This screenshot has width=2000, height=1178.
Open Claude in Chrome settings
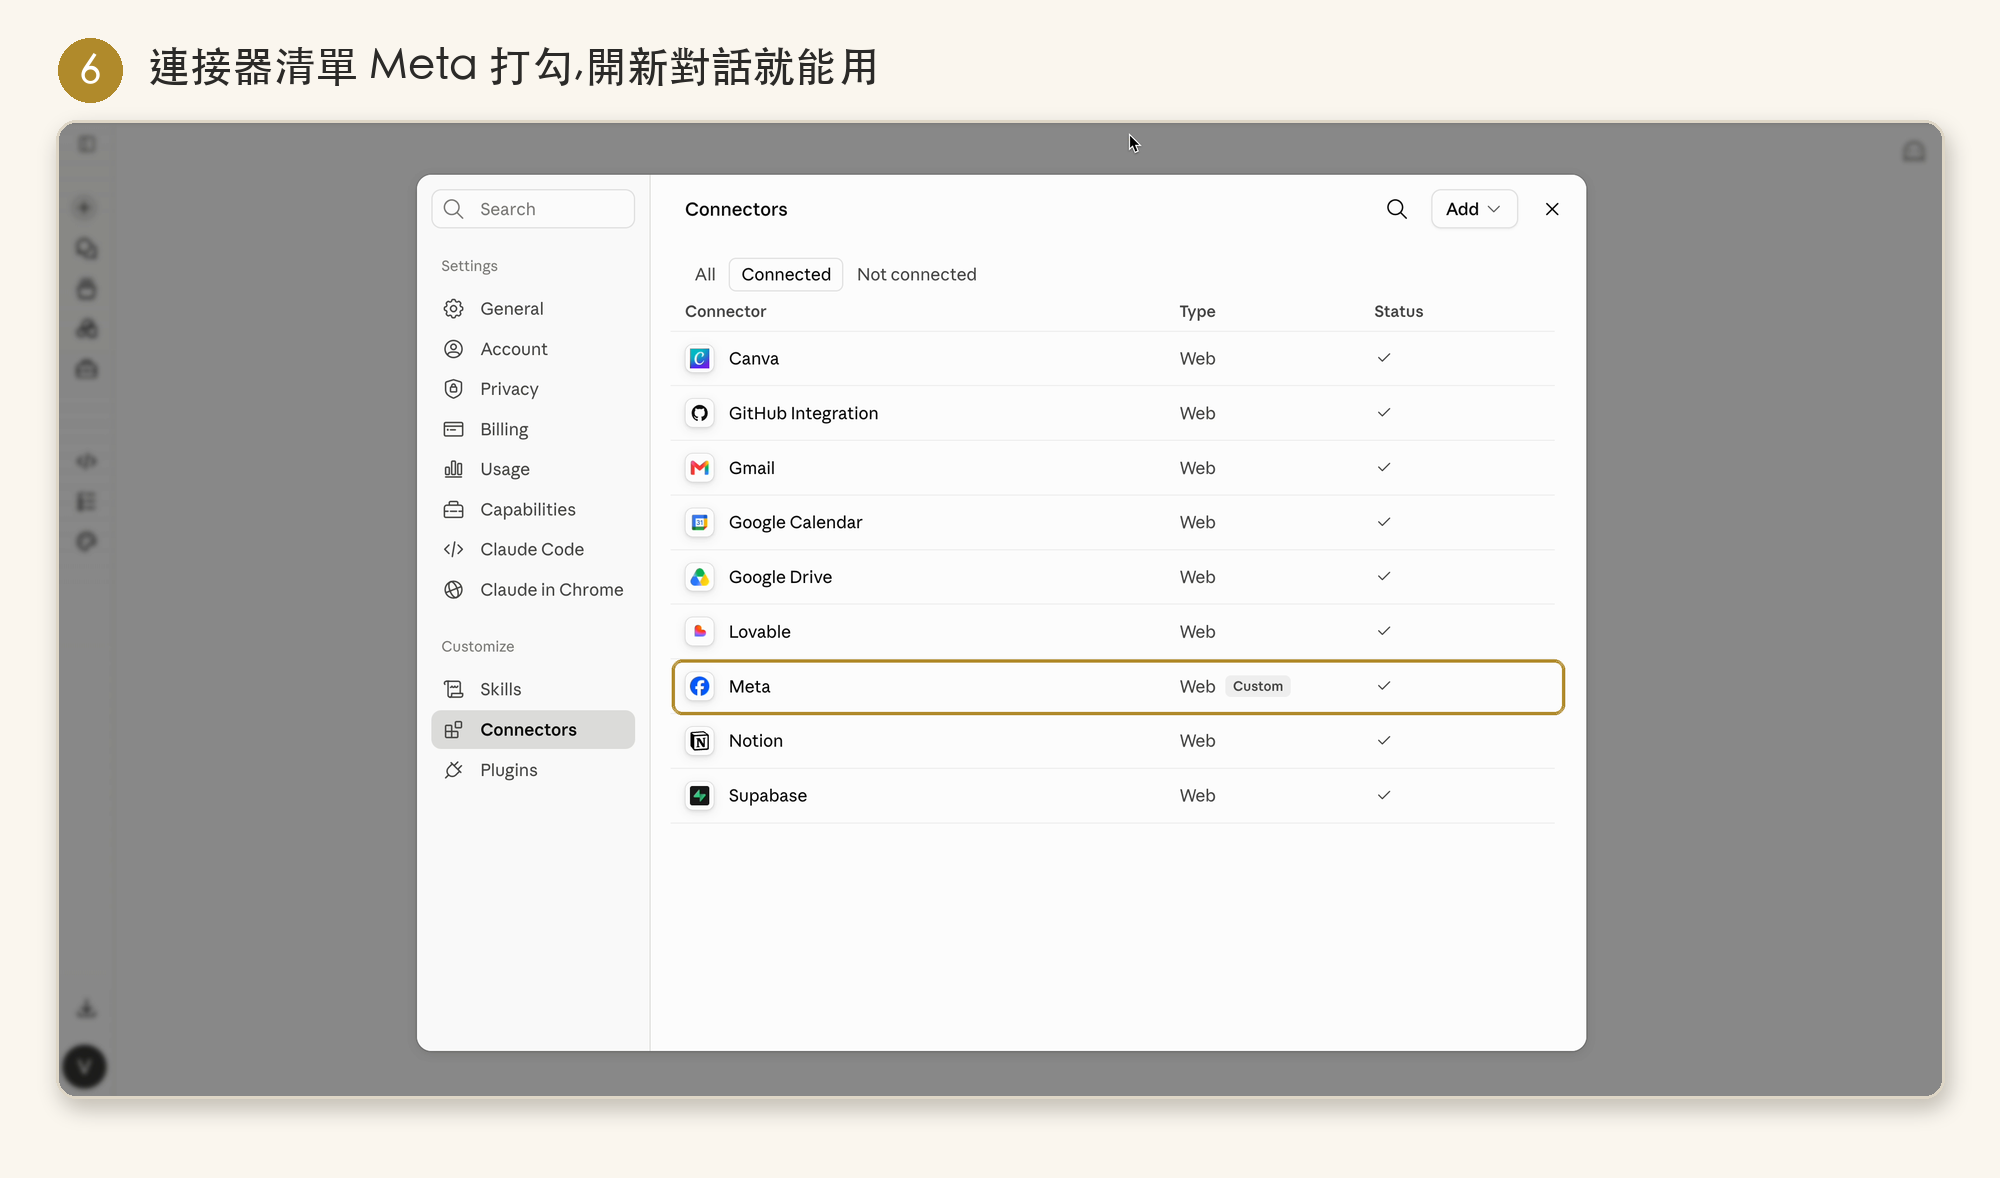(x=533, y=590)
